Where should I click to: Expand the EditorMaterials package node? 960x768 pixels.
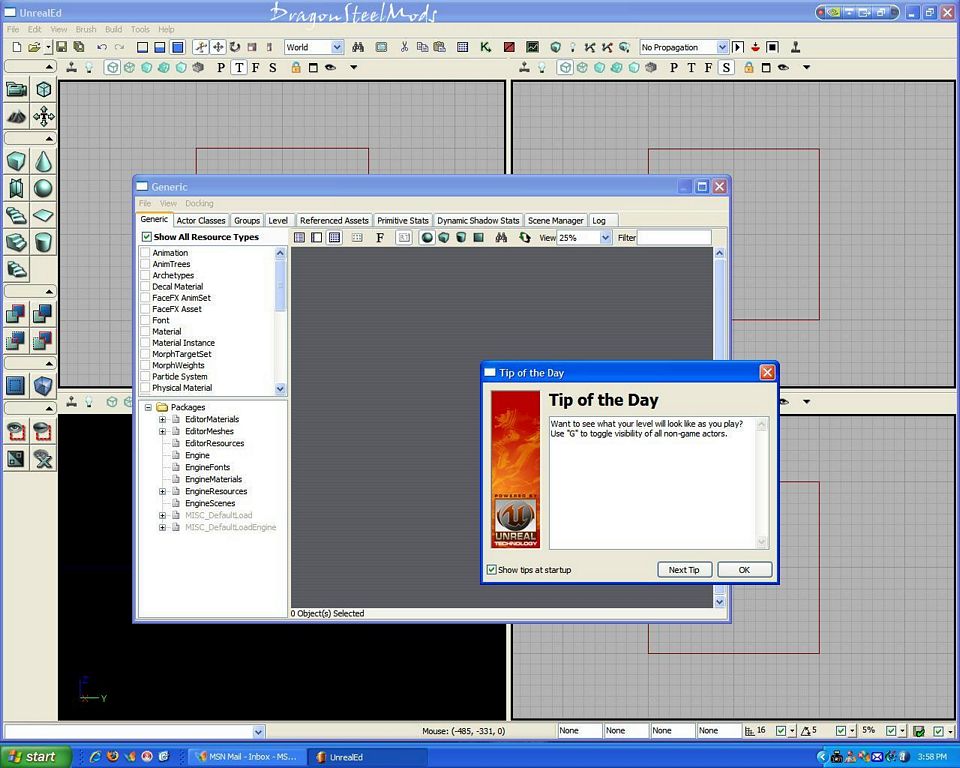click(162, 419)
